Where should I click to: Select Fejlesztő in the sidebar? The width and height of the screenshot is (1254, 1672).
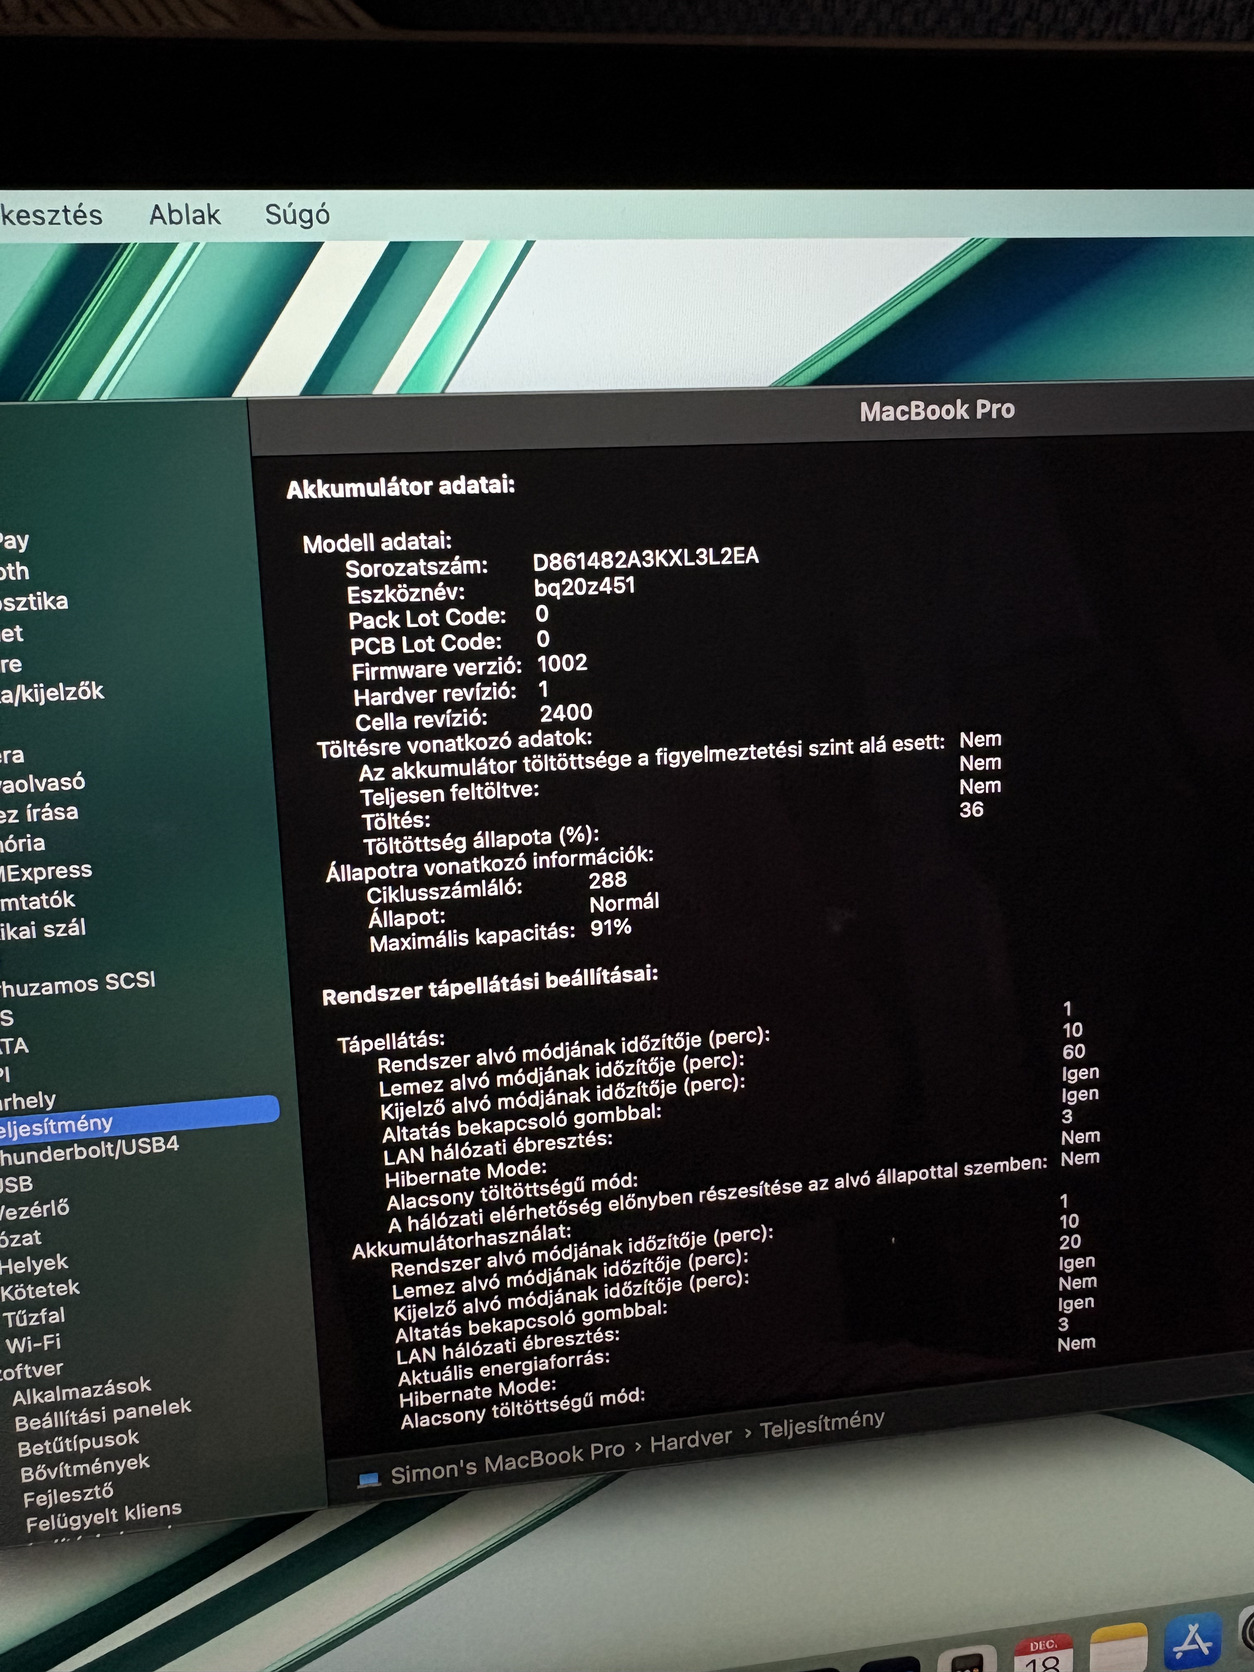point(69,1495)
